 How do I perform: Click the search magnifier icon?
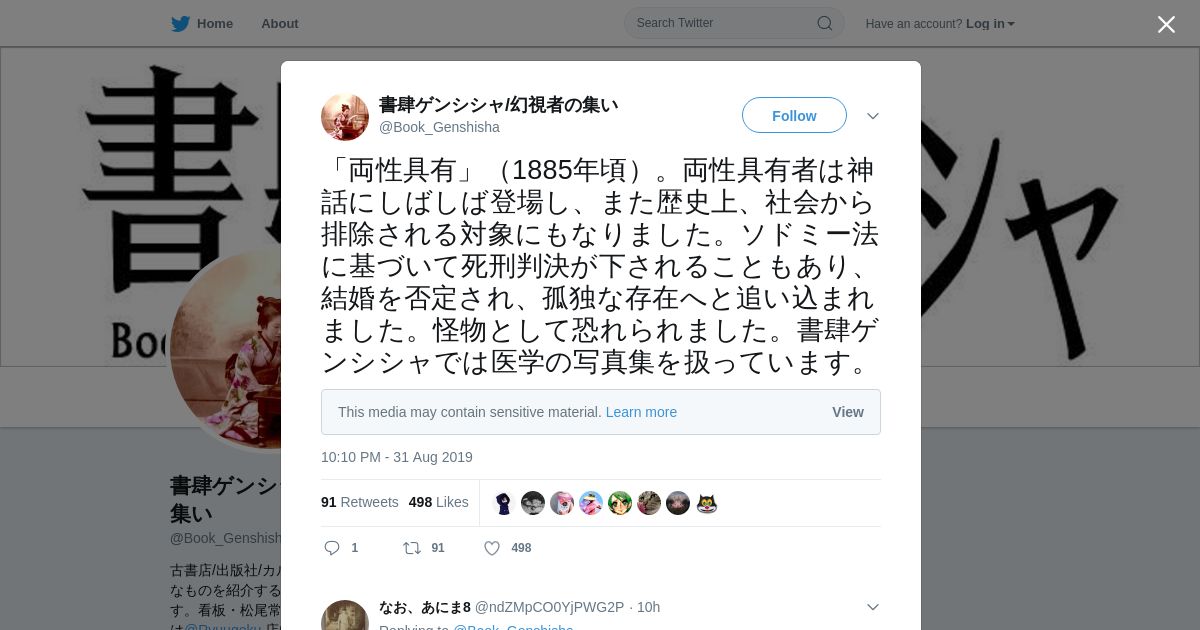[825, 23]
